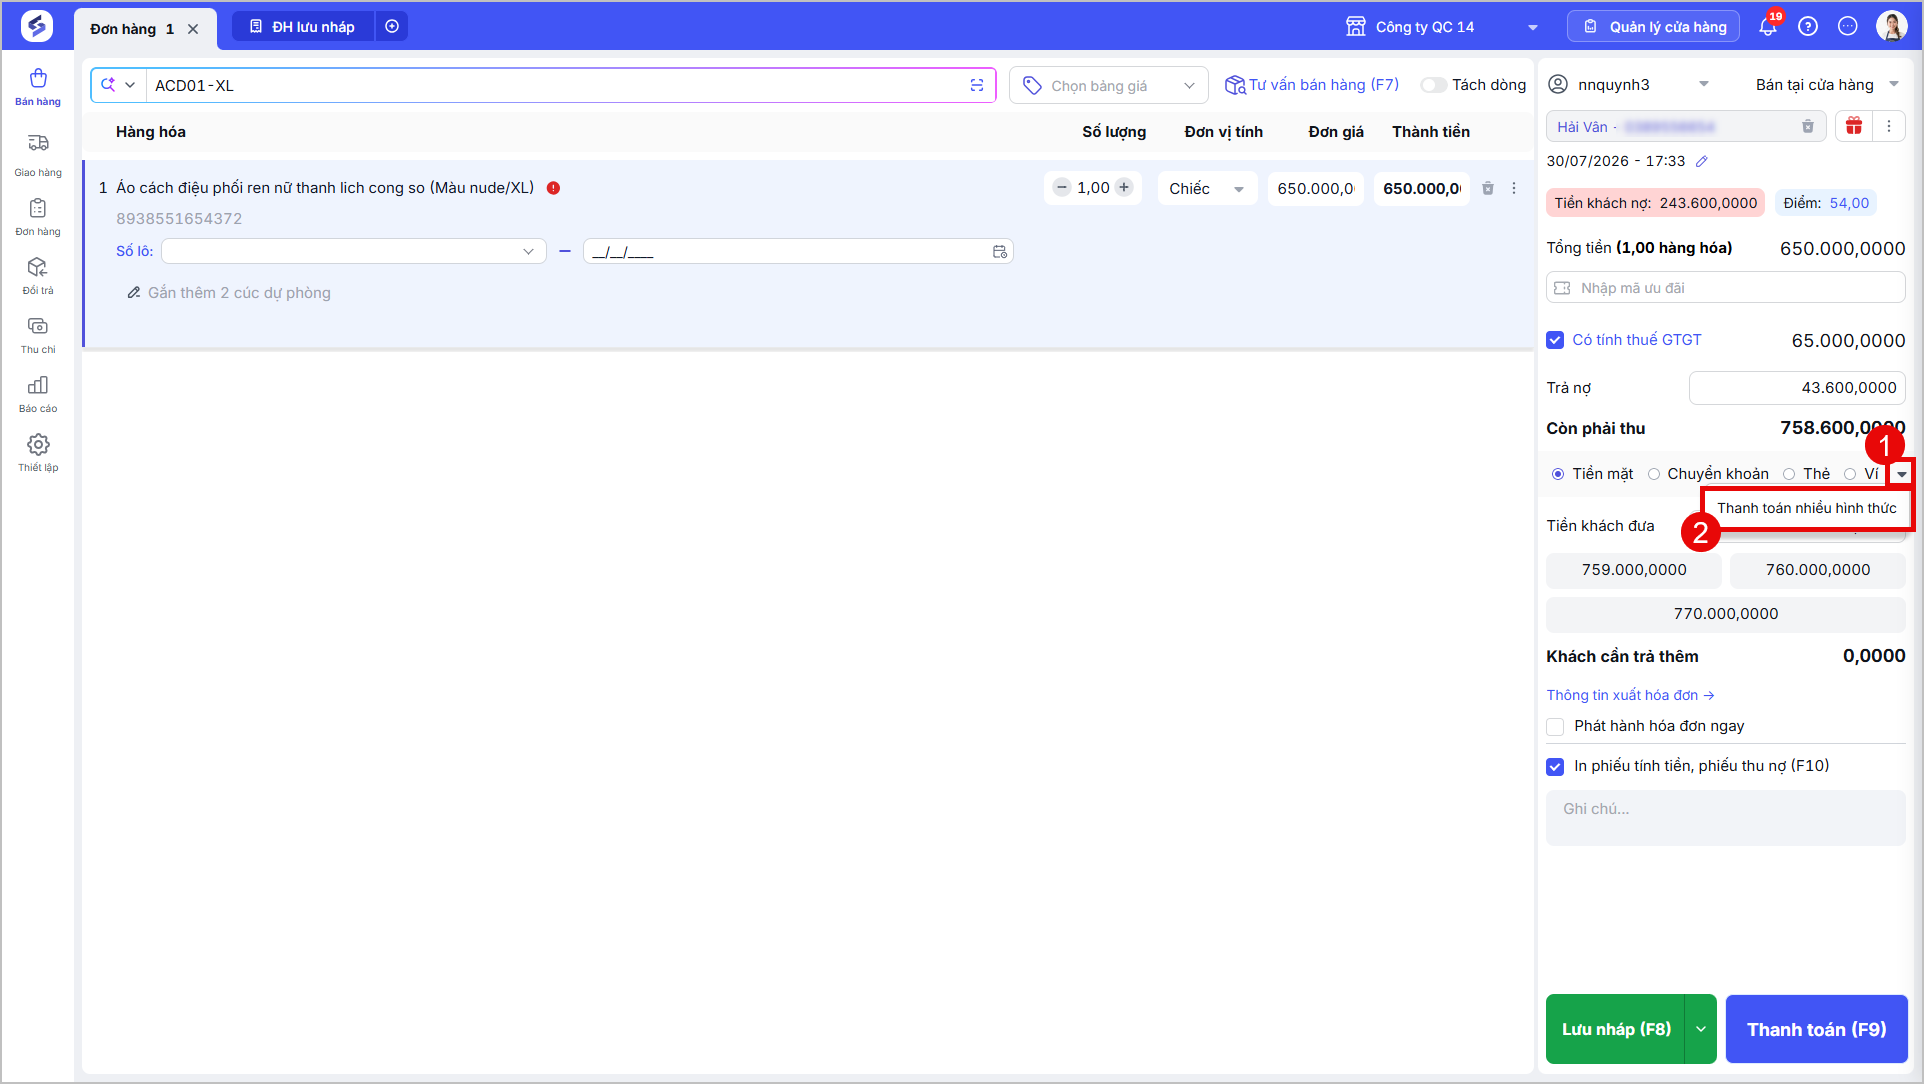Viewport: 1924px width, 1084px height.
Task: Open the Báo cáo sidebar icon
Action: click(38, 393)
